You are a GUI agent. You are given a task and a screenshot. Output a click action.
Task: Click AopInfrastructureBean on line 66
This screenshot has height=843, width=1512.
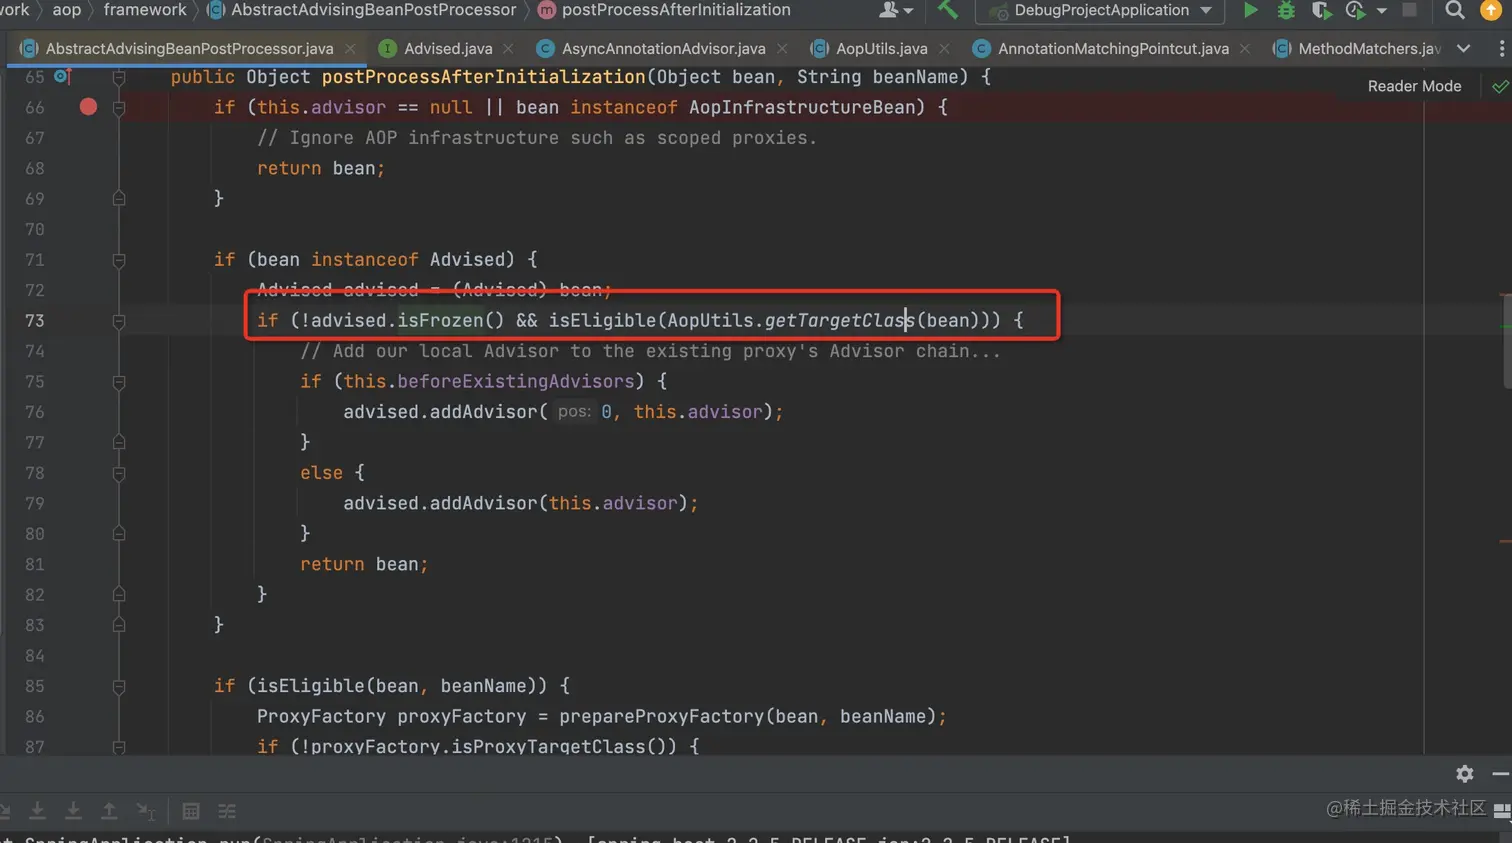click(x=801, y=107)
